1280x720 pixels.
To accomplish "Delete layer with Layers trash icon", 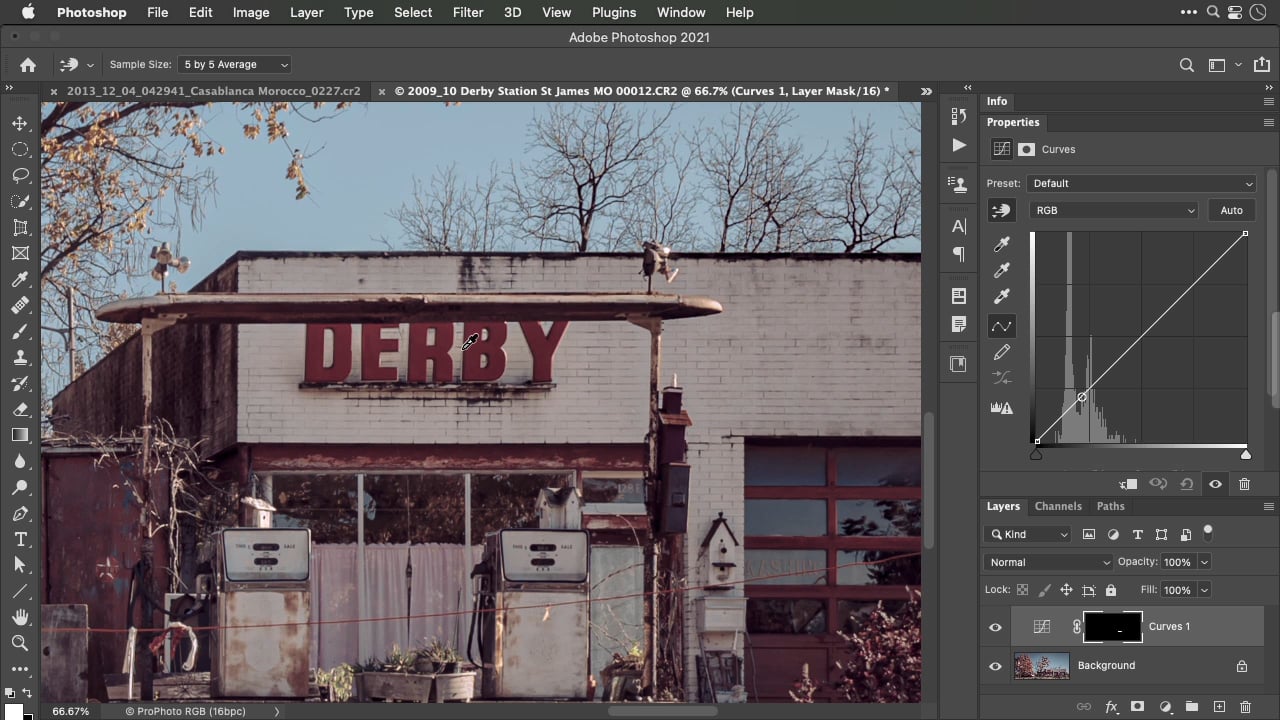I will (x=1245, y=707).
